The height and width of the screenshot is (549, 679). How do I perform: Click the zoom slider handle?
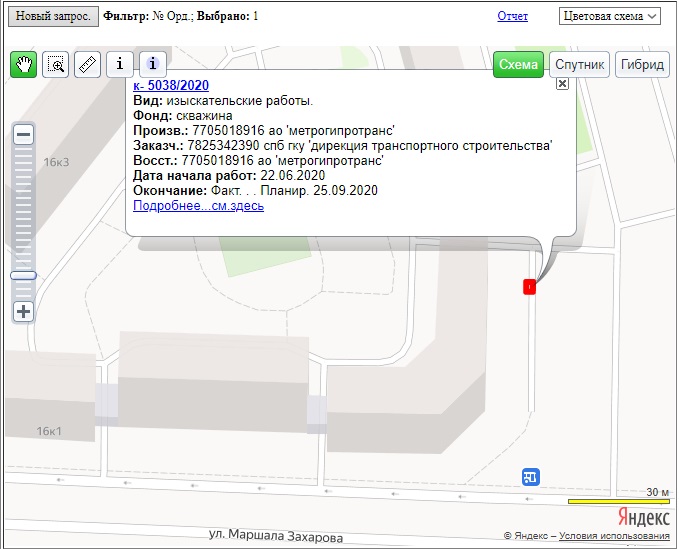pos(24,275)
